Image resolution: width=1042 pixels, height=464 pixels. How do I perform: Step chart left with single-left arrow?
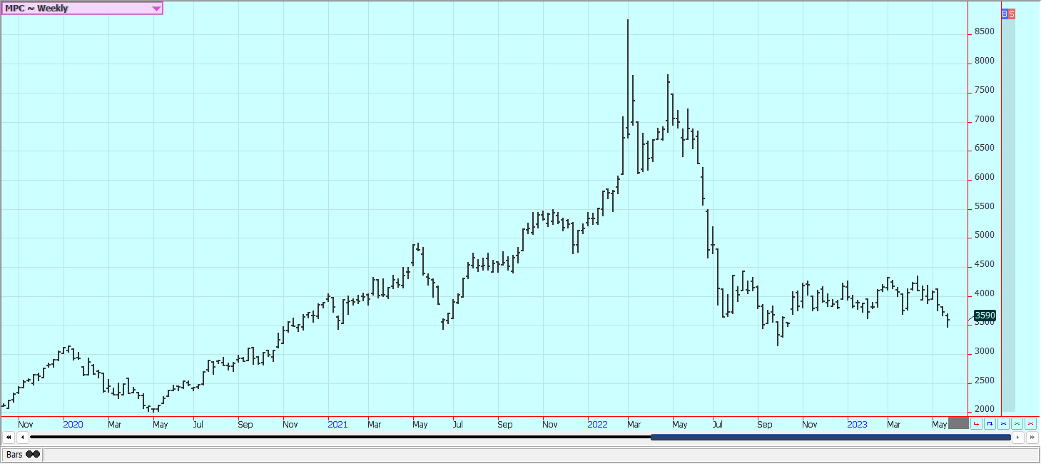22,437
